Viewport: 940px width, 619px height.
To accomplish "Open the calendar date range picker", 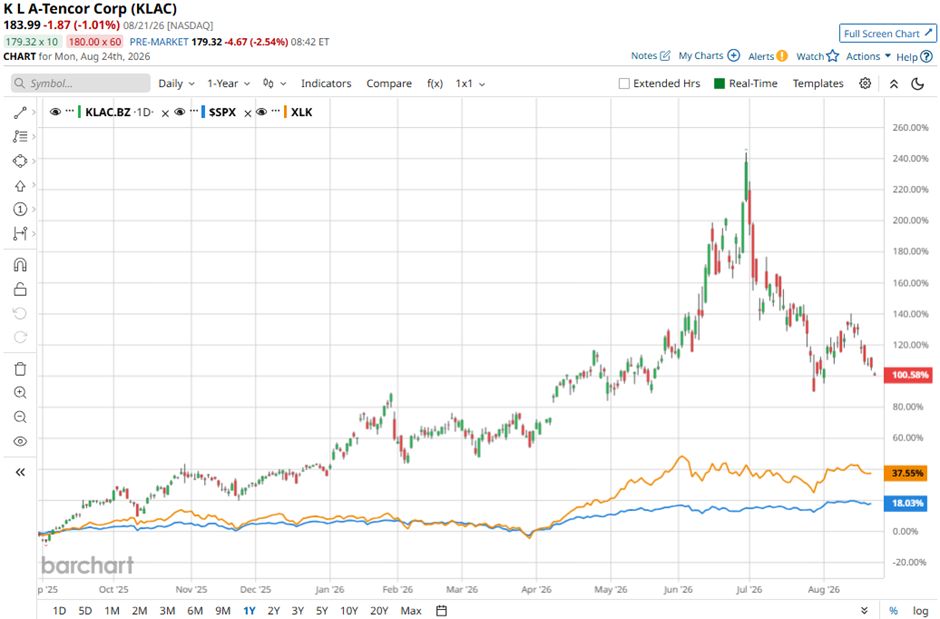I will [x=441, y=611].
